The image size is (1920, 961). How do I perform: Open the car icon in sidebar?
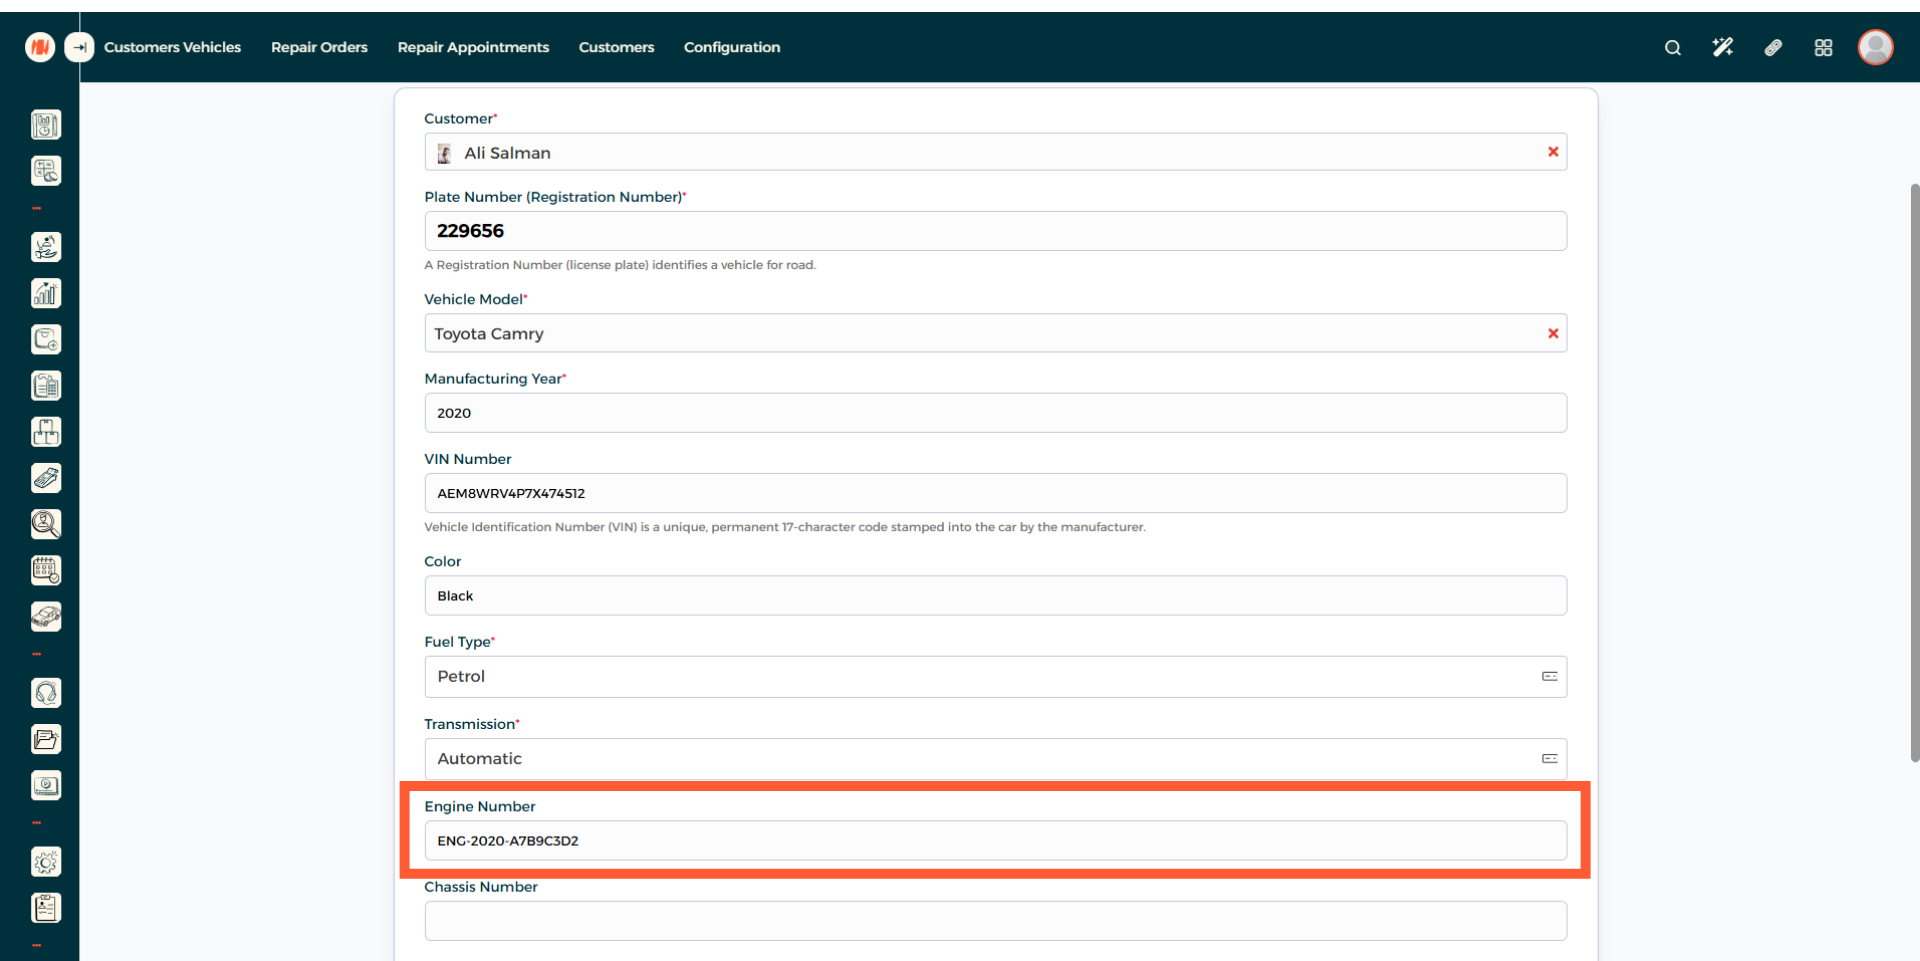coord(46,617)
